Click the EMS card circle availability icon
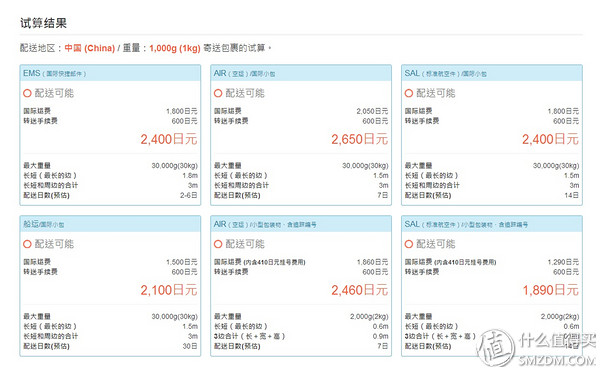 (27, 93)
